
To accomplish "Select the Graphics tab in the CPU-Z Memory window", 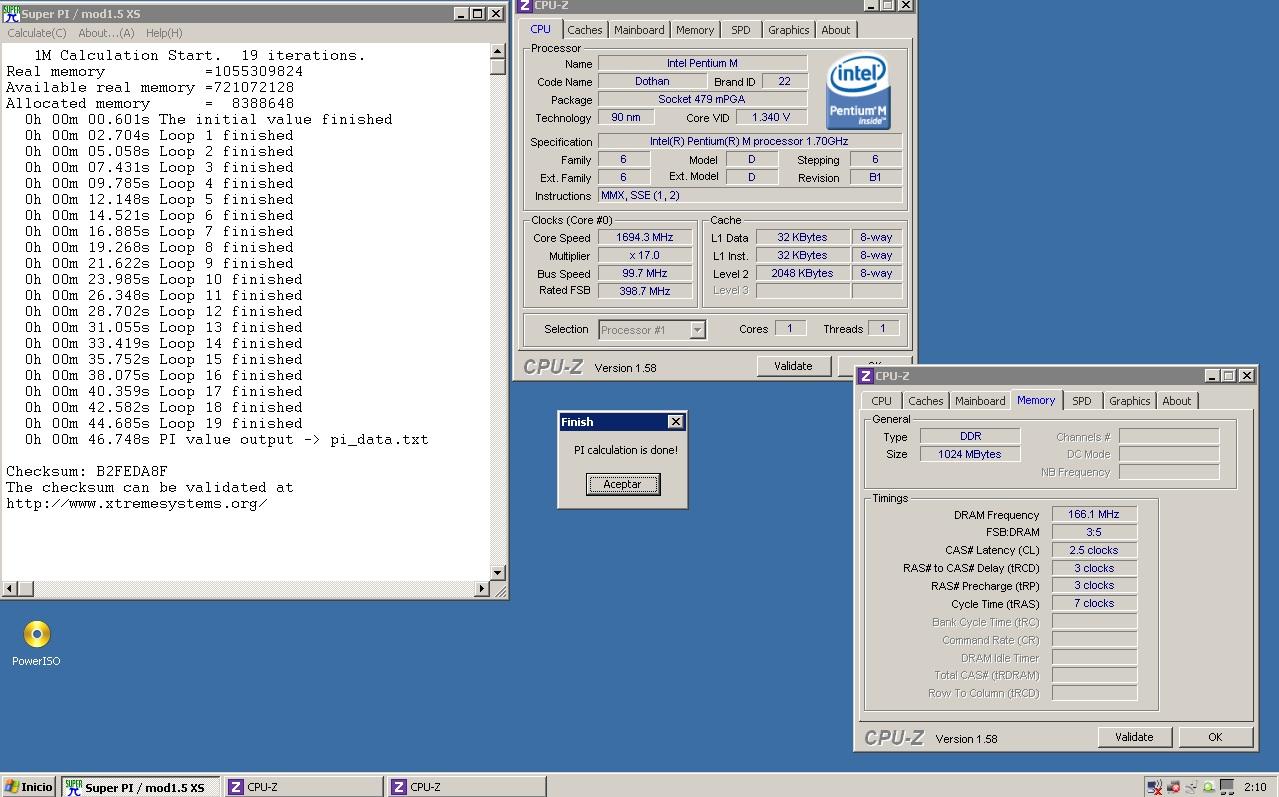I will click(1130, 401).
